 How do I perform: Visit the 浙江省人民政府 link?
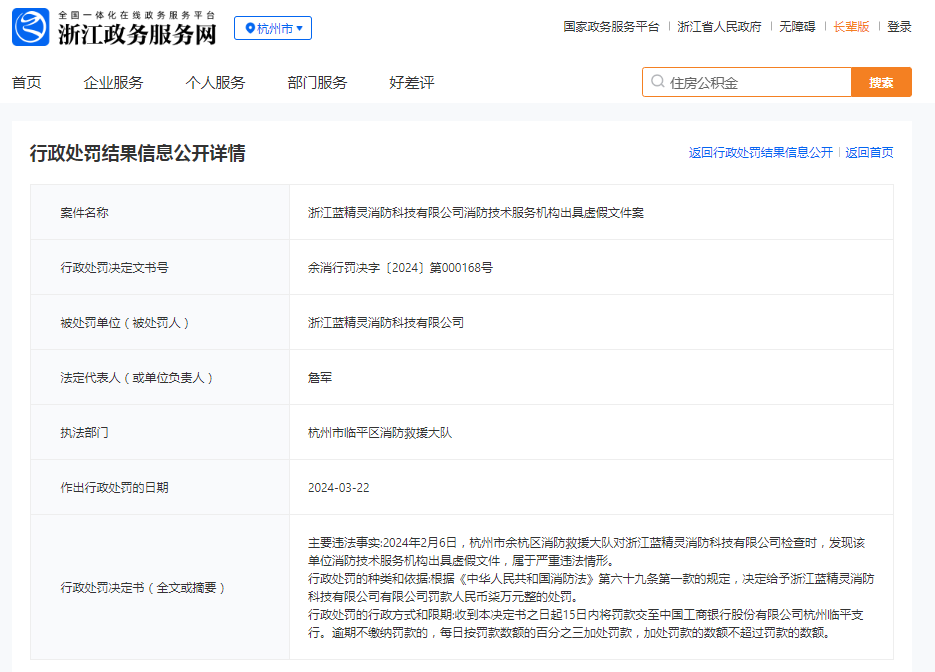coord(719,27)
